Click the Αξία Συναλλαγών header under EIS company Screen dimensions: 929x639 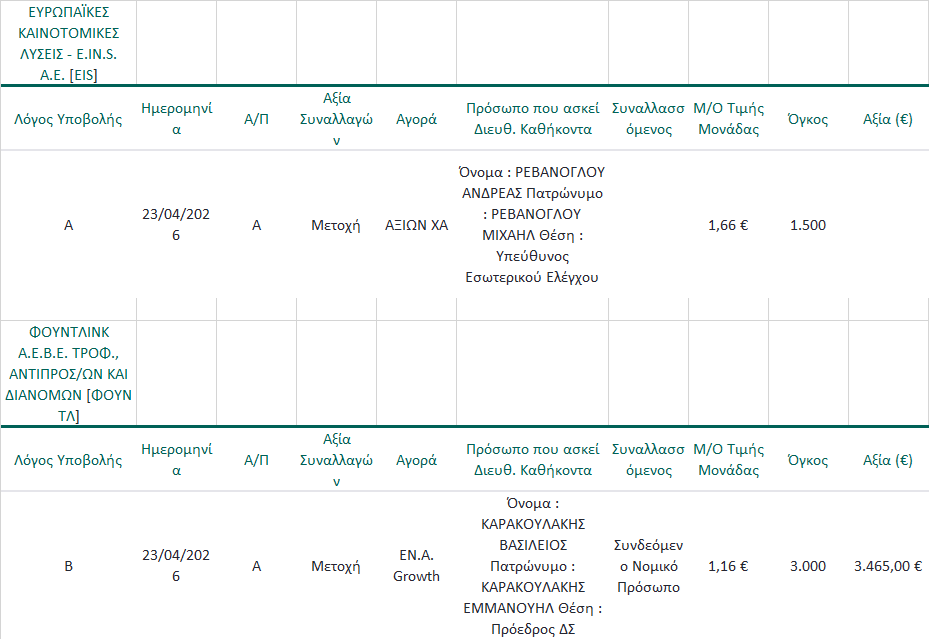pos(336,119)
